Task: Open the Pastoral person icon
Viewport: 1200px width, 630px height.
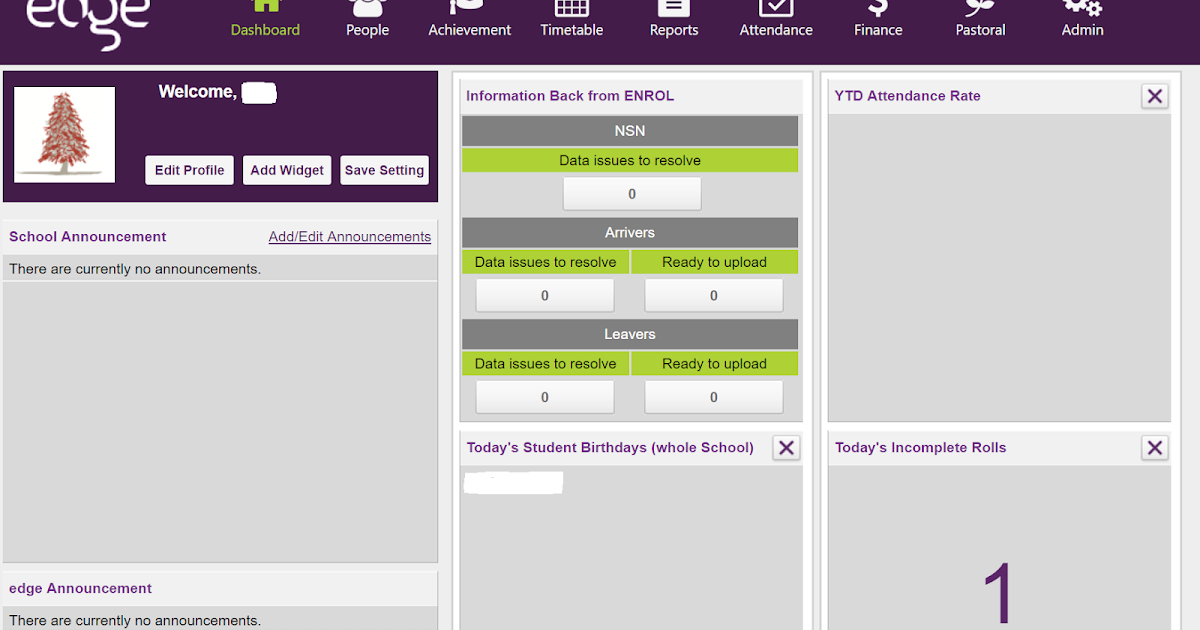Action: [x=980, y=7]
